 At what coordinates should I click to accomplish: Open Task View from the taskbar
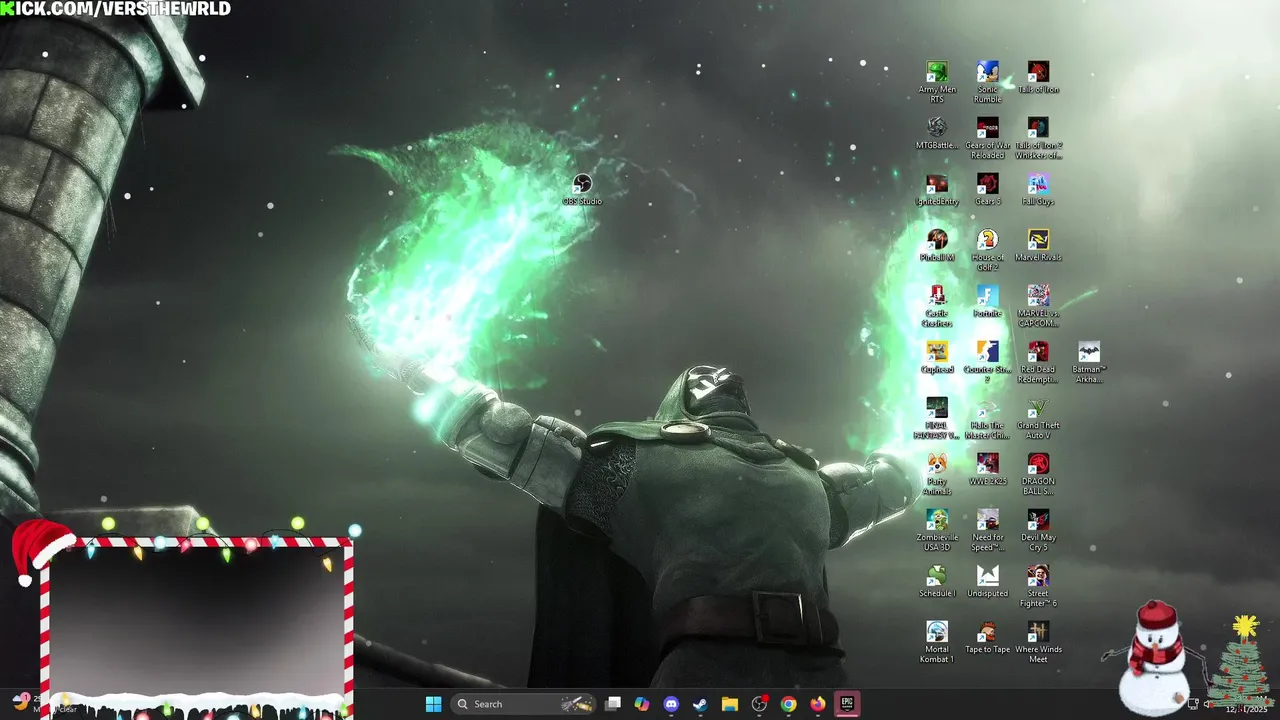[613, 704]
